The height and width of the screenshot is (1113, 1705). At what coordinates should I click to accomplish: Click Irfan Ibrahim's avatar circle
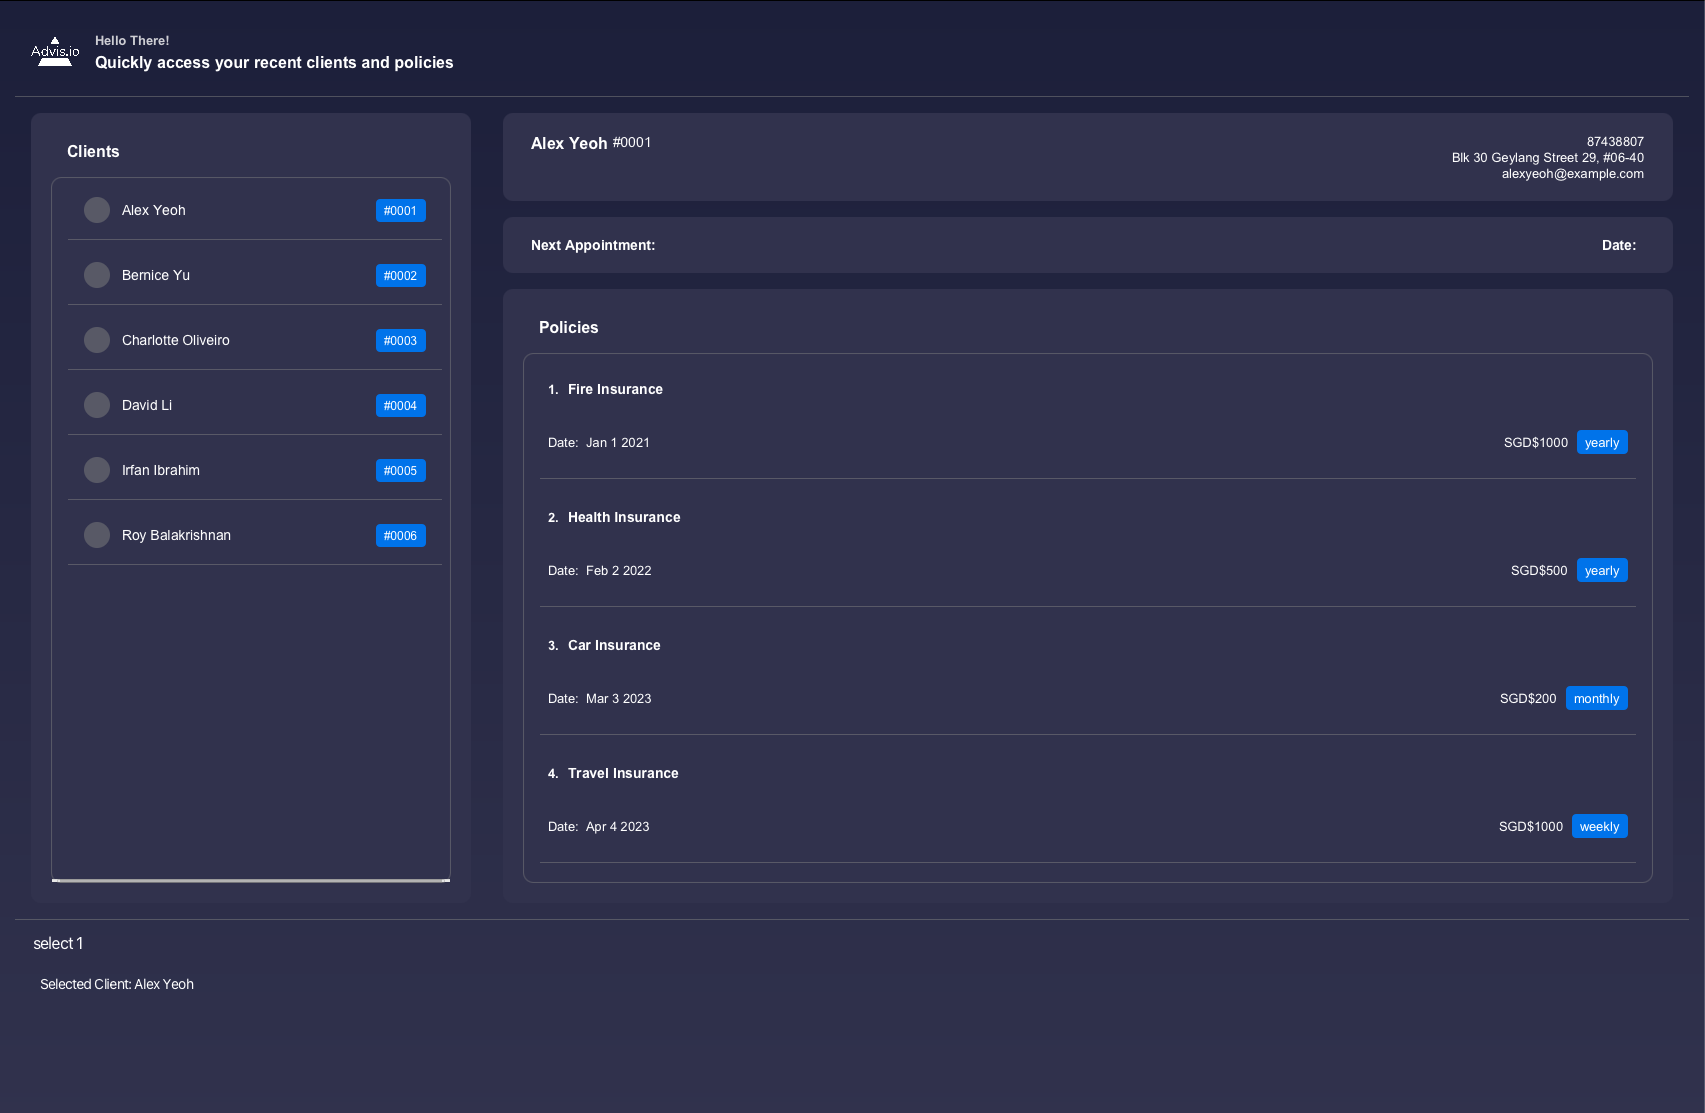[x=97, y=470]
